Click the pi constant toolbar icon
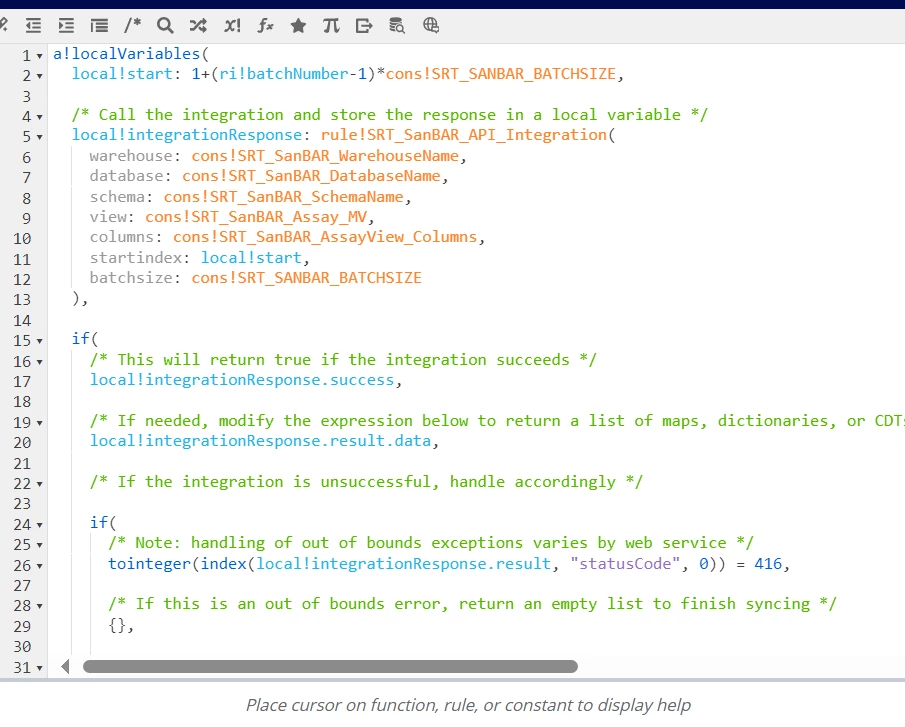This screenshot has height=727, width=905. pos(331,25)
